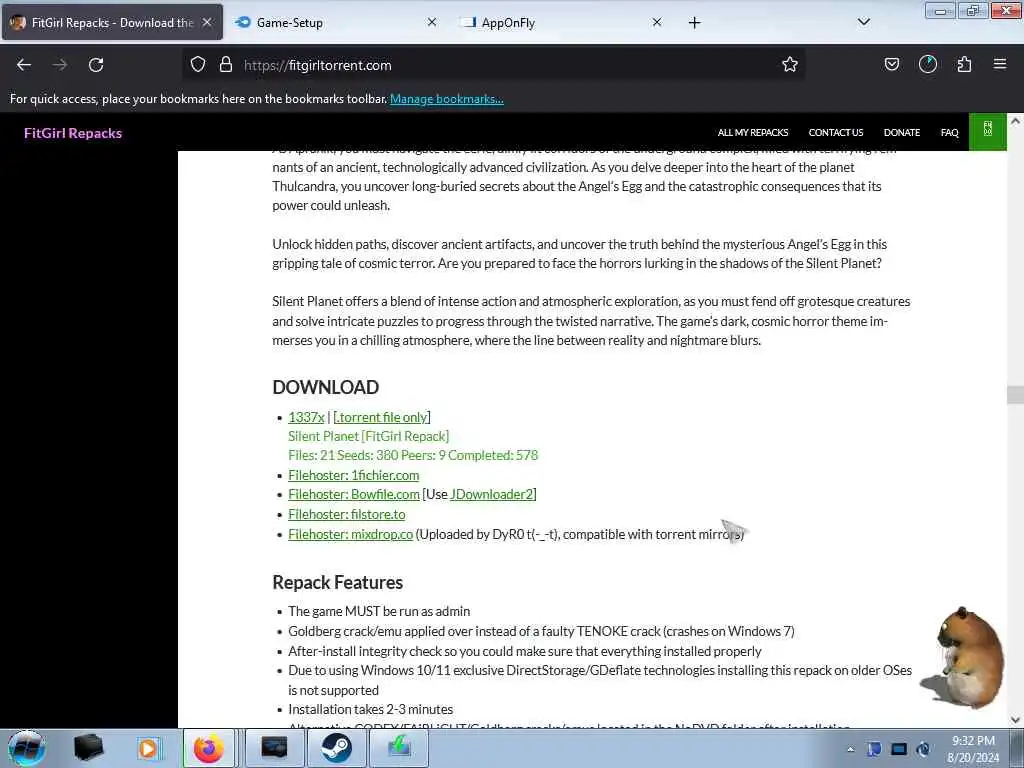The height and width of the screenshot is (768, 1024).
Task: Expand the list all tabs chevron
Action: (863, 22)
